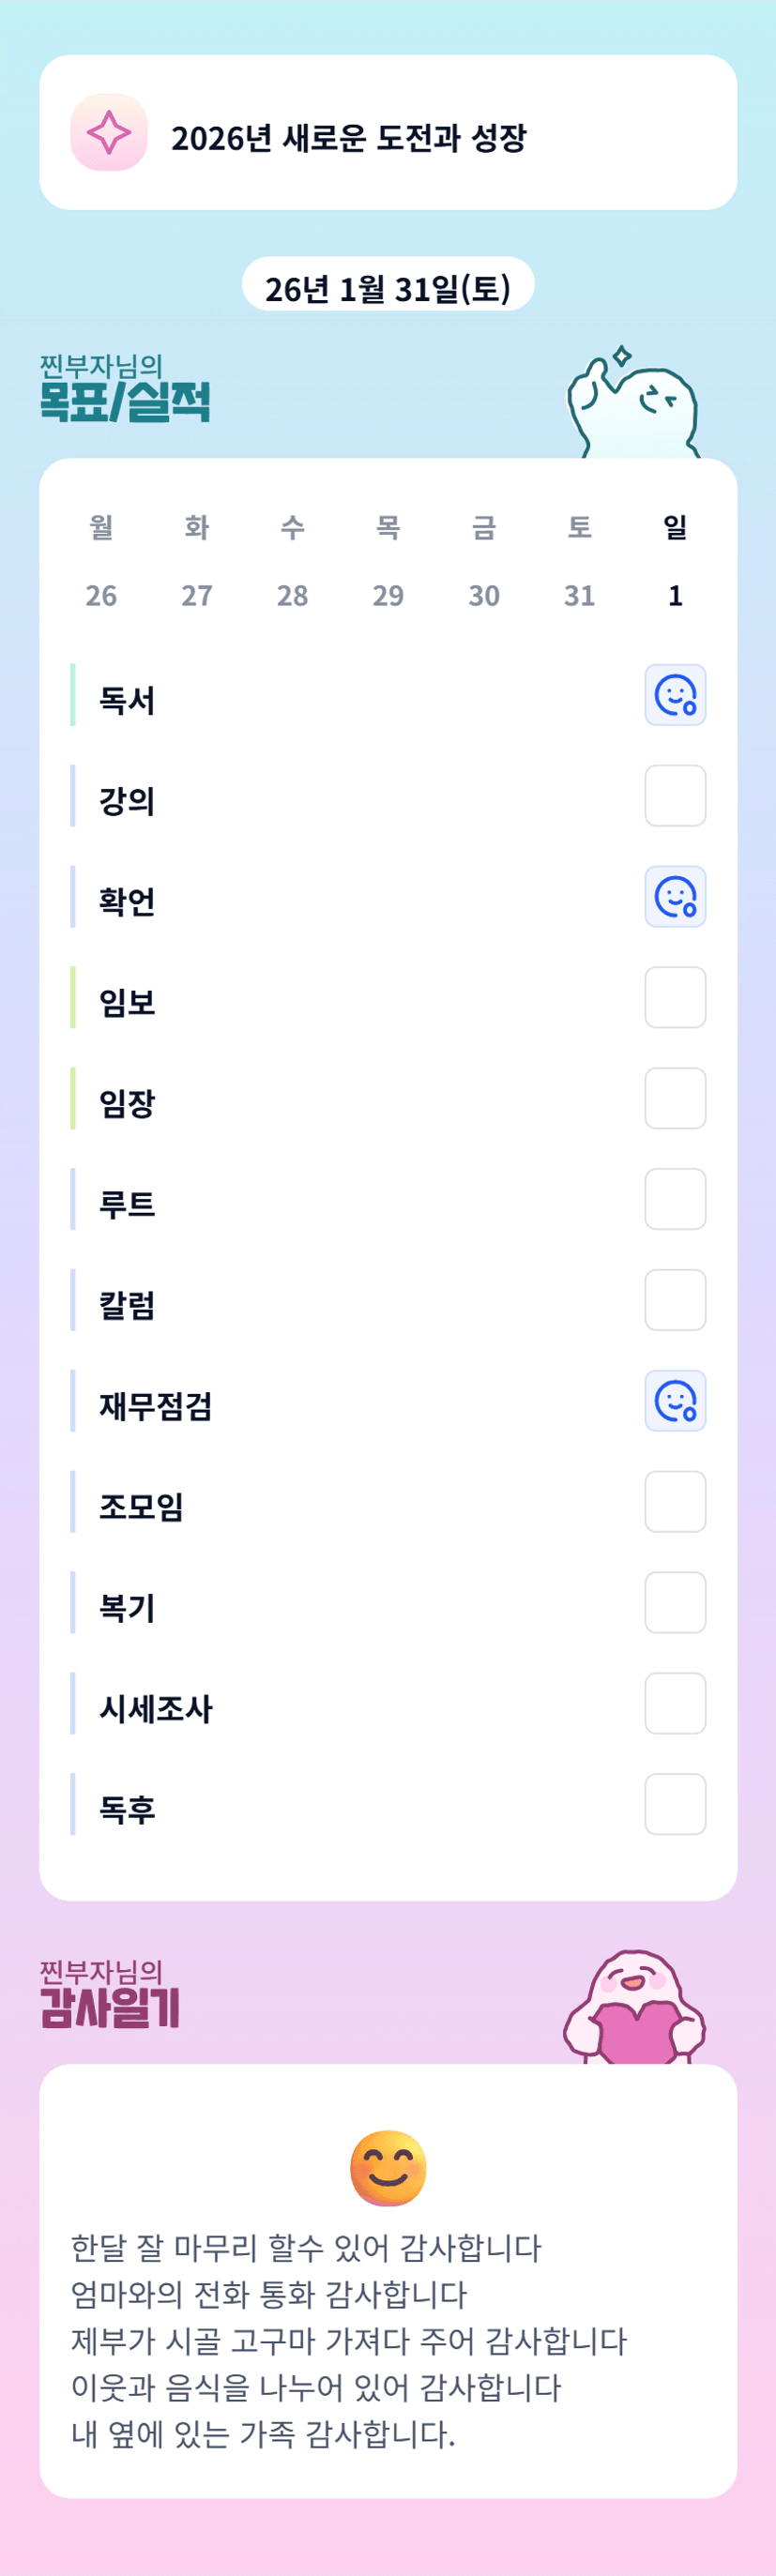The width and height of the screenshot is (776, 2576).
Task: Check the 임보 checkbox
Action: [675, 998]
